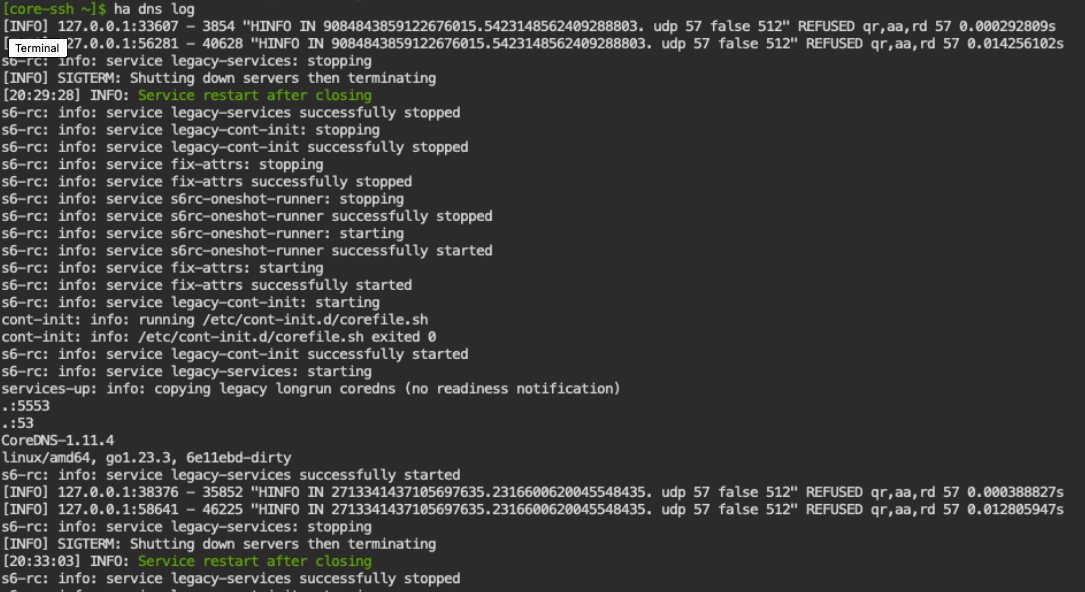Click the green restart message at 20:33:03
The width and height of the screenshot is (1085, 592).
point(254,561)
